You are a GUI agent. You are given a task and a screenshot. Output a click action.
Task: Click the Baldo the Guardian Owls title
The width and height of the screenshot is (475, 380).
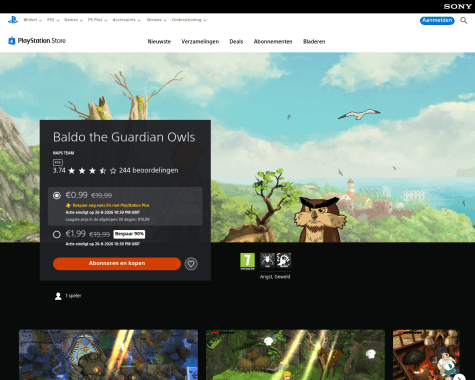124,137
